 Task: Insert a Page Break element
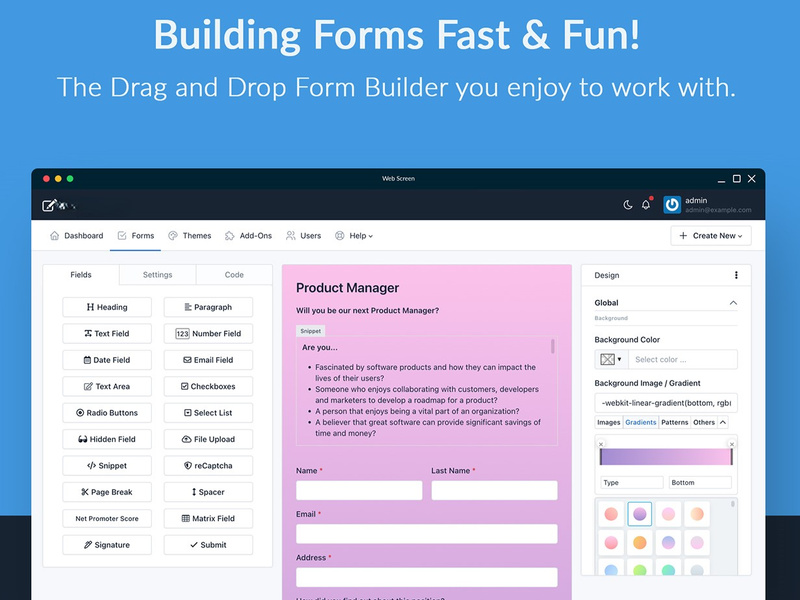[107, 491]
